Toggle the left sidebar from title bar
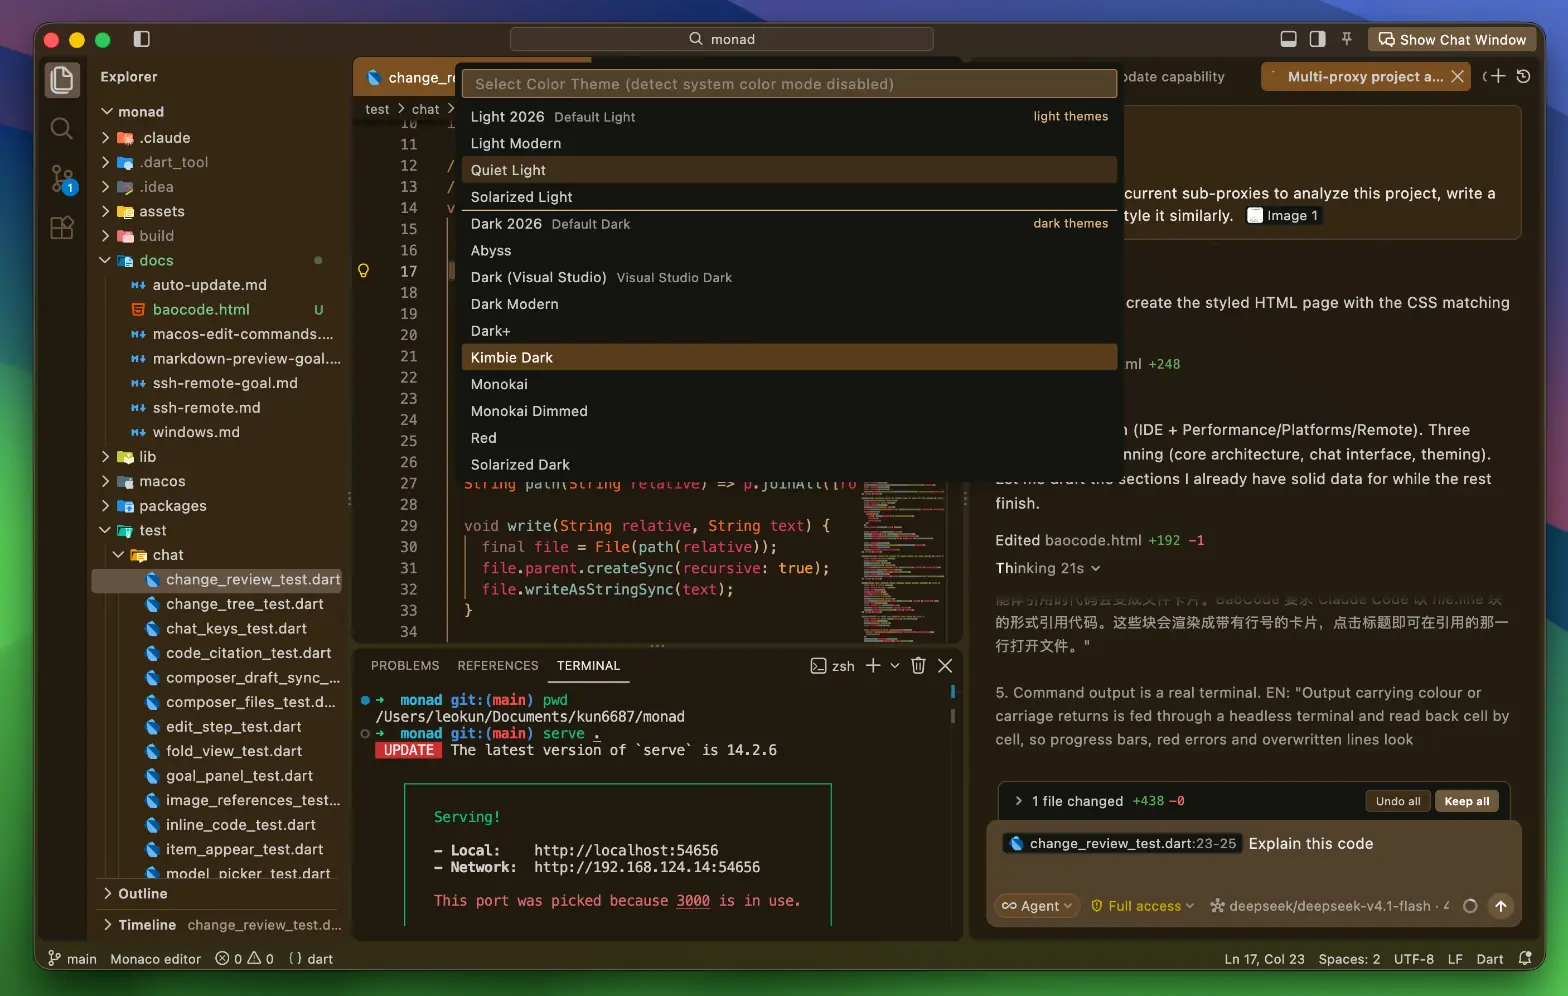The height and width of the screenshot is (996, 1568). (x=142, y=39)
